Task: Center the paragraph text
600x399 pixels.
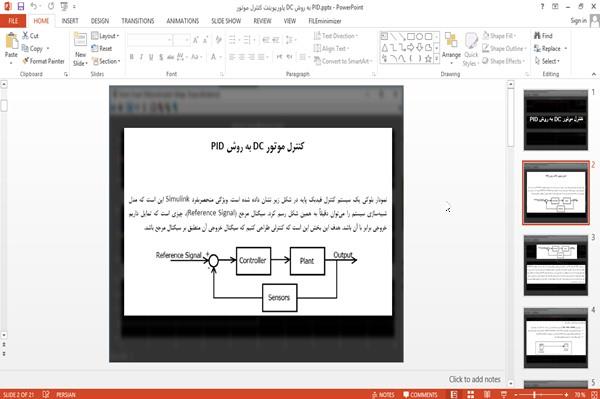Action: [x=241, y=57]
